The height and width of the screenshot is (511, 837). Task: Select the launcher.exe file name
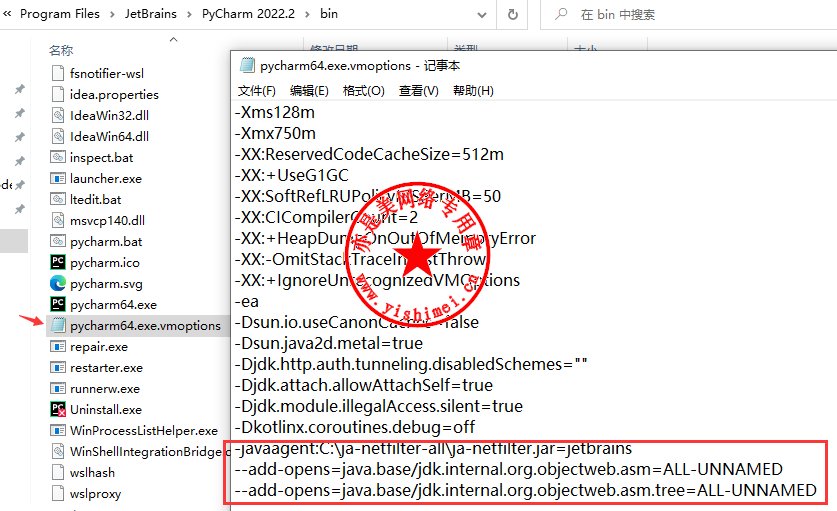click(106, 179)
